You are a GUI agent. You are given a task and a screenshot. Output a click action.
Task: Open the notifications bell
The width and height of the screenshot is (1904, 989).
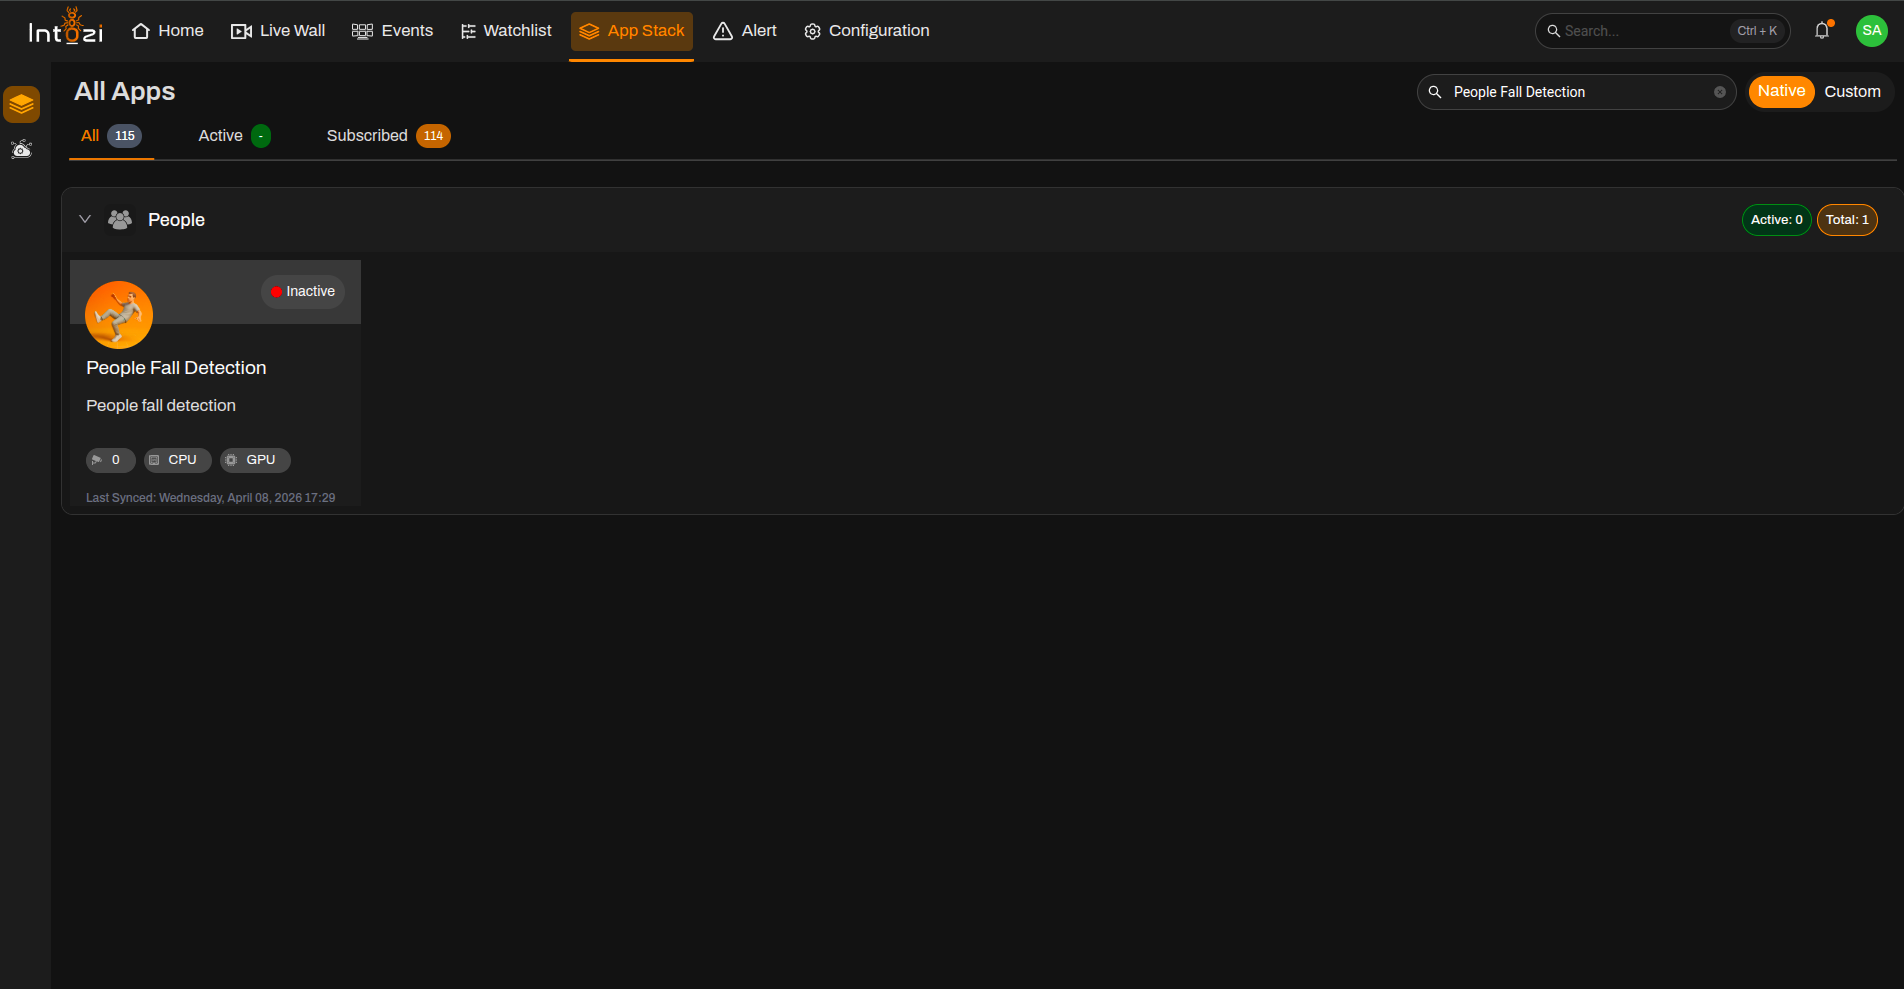1822,30
